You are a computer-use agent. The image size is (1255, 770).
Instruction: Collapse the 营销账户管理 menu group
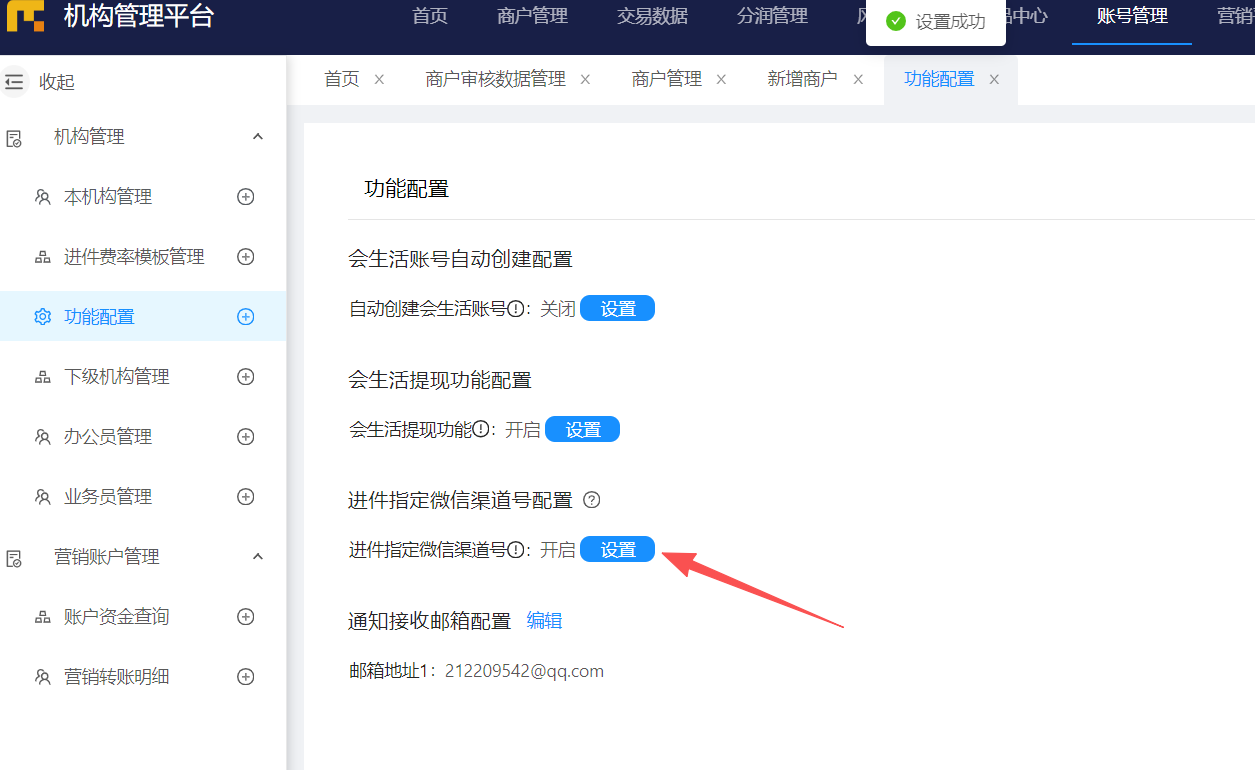[257, 557]
